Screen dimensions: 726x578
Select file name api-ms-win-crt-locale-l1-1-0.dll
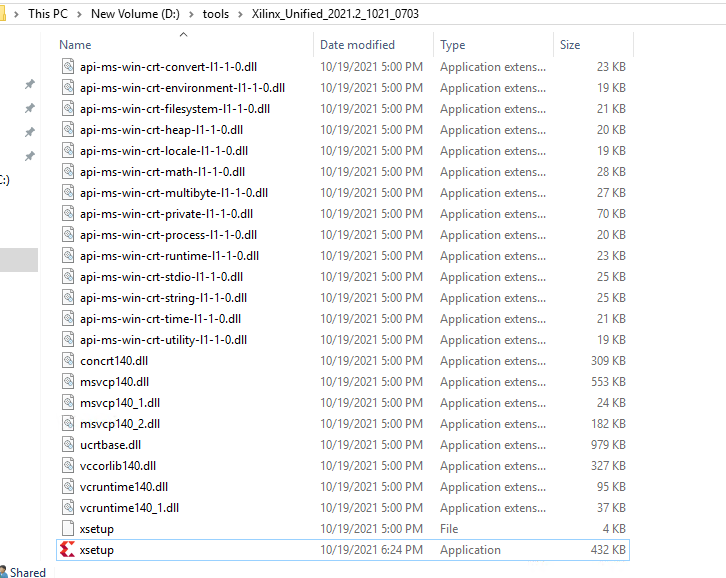coord(164,151)
